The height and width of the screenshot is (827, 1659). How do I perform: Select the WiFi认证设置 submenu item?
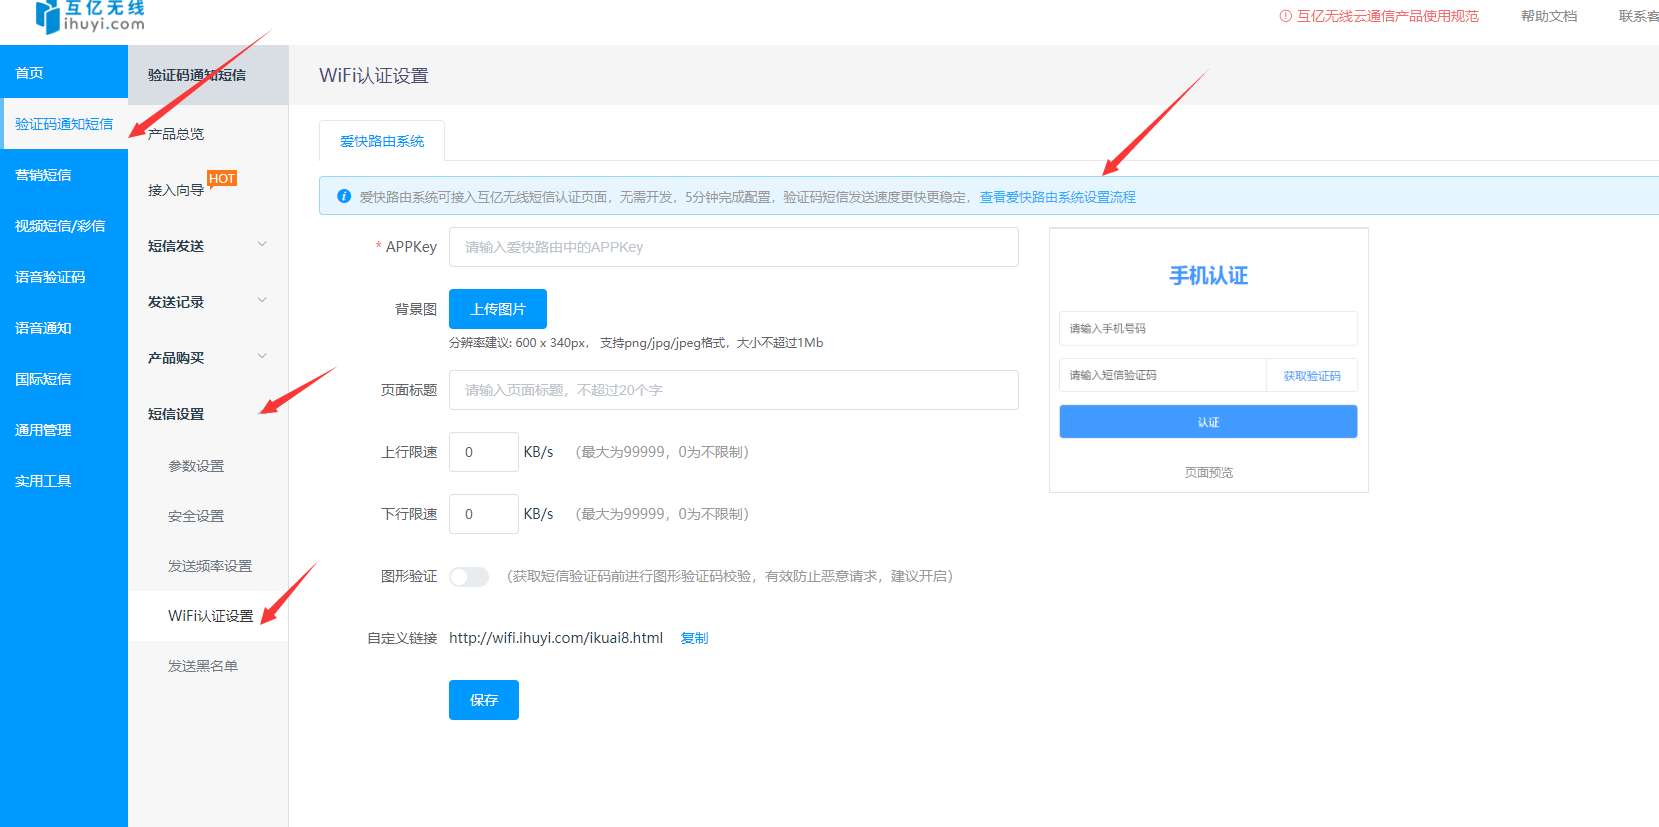tap(208, 616)
